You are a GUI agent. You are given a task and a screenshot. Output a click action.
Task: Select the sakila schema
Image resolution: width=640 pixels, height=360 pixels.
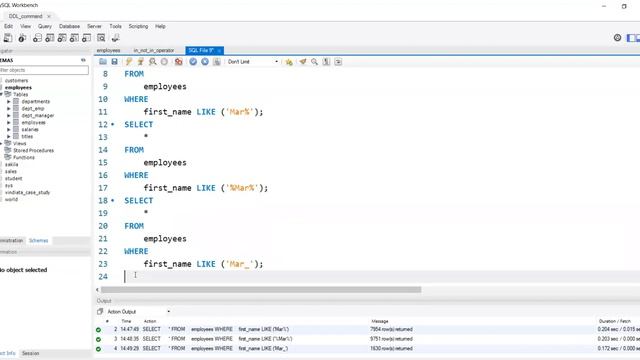(x=11, y=164)
